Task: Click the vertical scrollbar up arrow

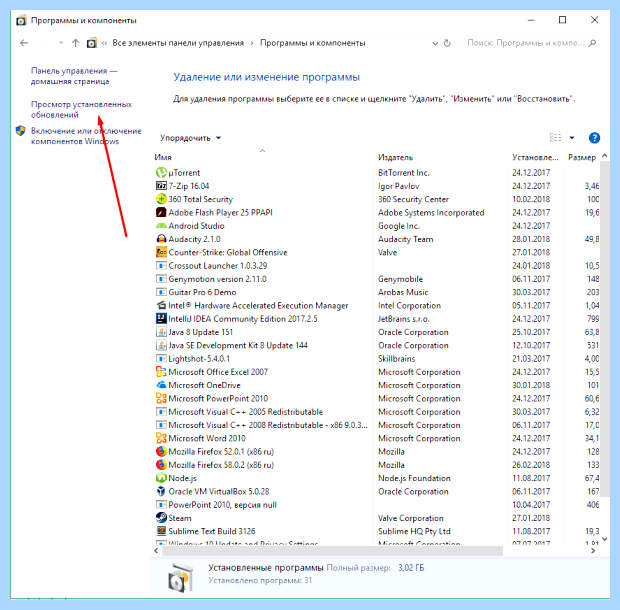Action: pyautogui.click(x=605, y=156)
